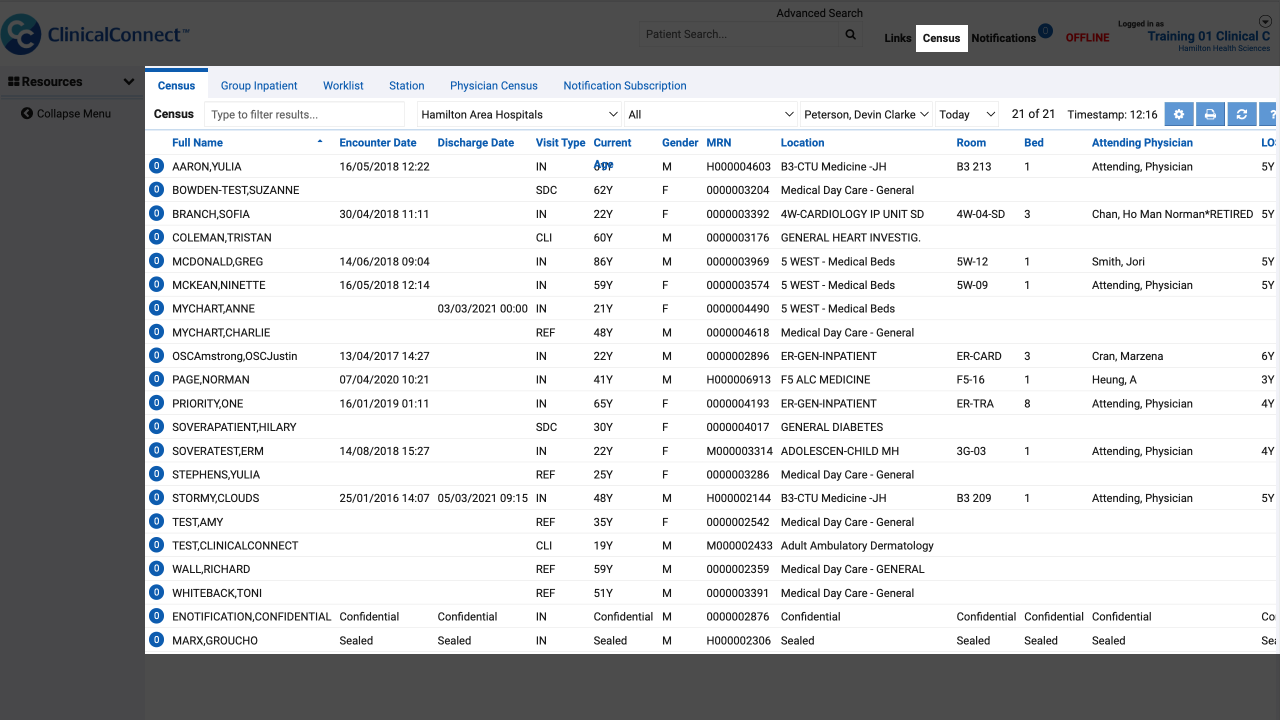This screenshot has height=720, width=1280.
Task: Open the Physician Census tab
Action: click(x=494, y=86)
